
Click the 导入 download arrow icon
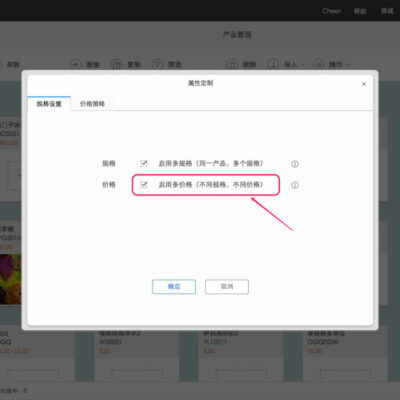tap(273, 64)
